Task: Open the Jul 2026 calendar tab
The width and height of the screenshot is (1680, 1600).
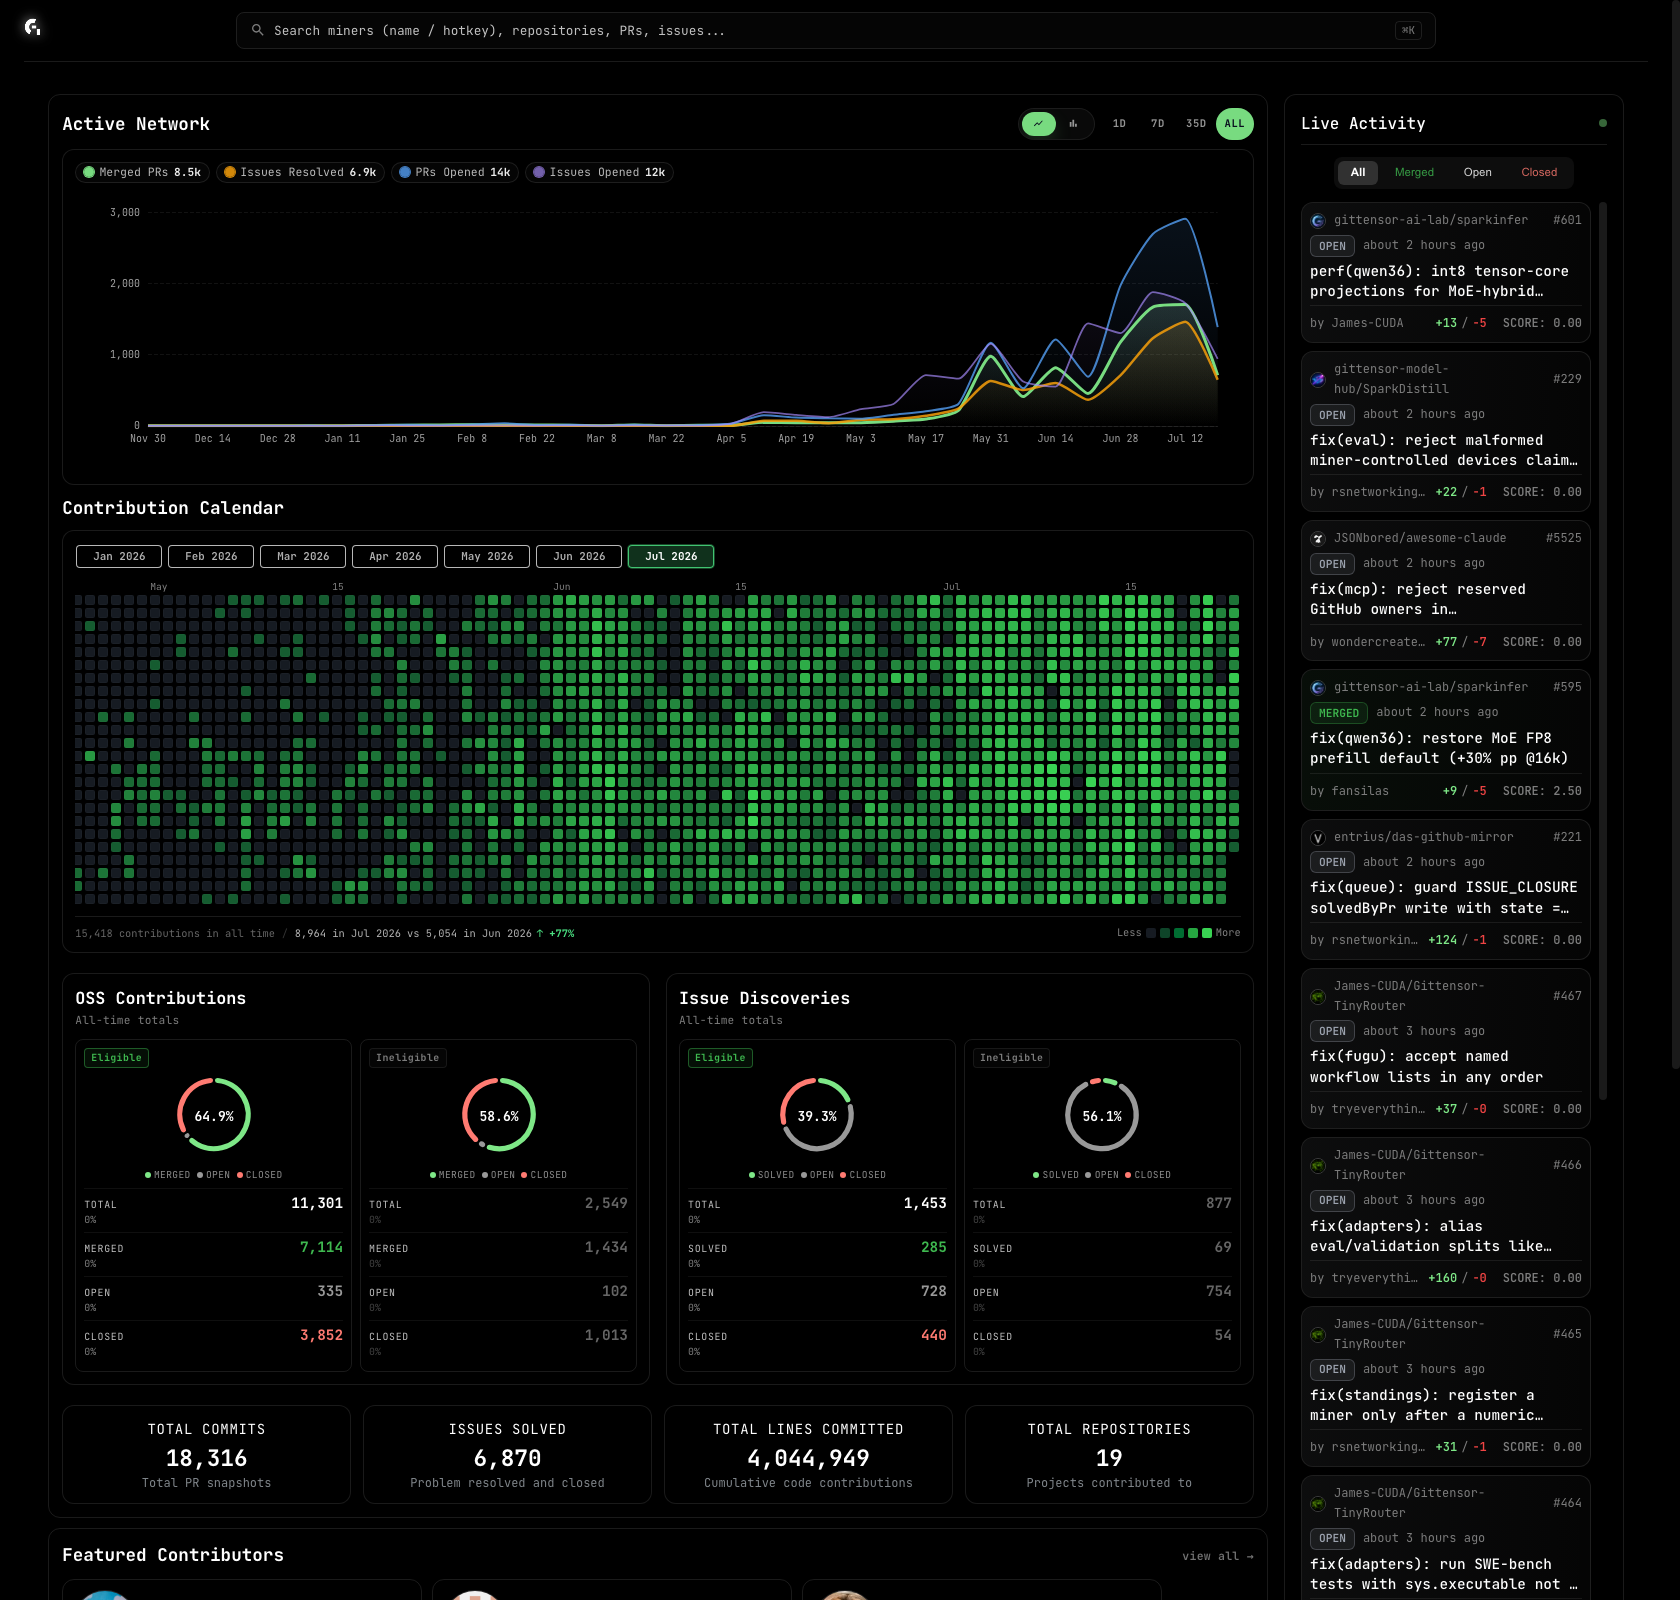Action: point(671,556)
